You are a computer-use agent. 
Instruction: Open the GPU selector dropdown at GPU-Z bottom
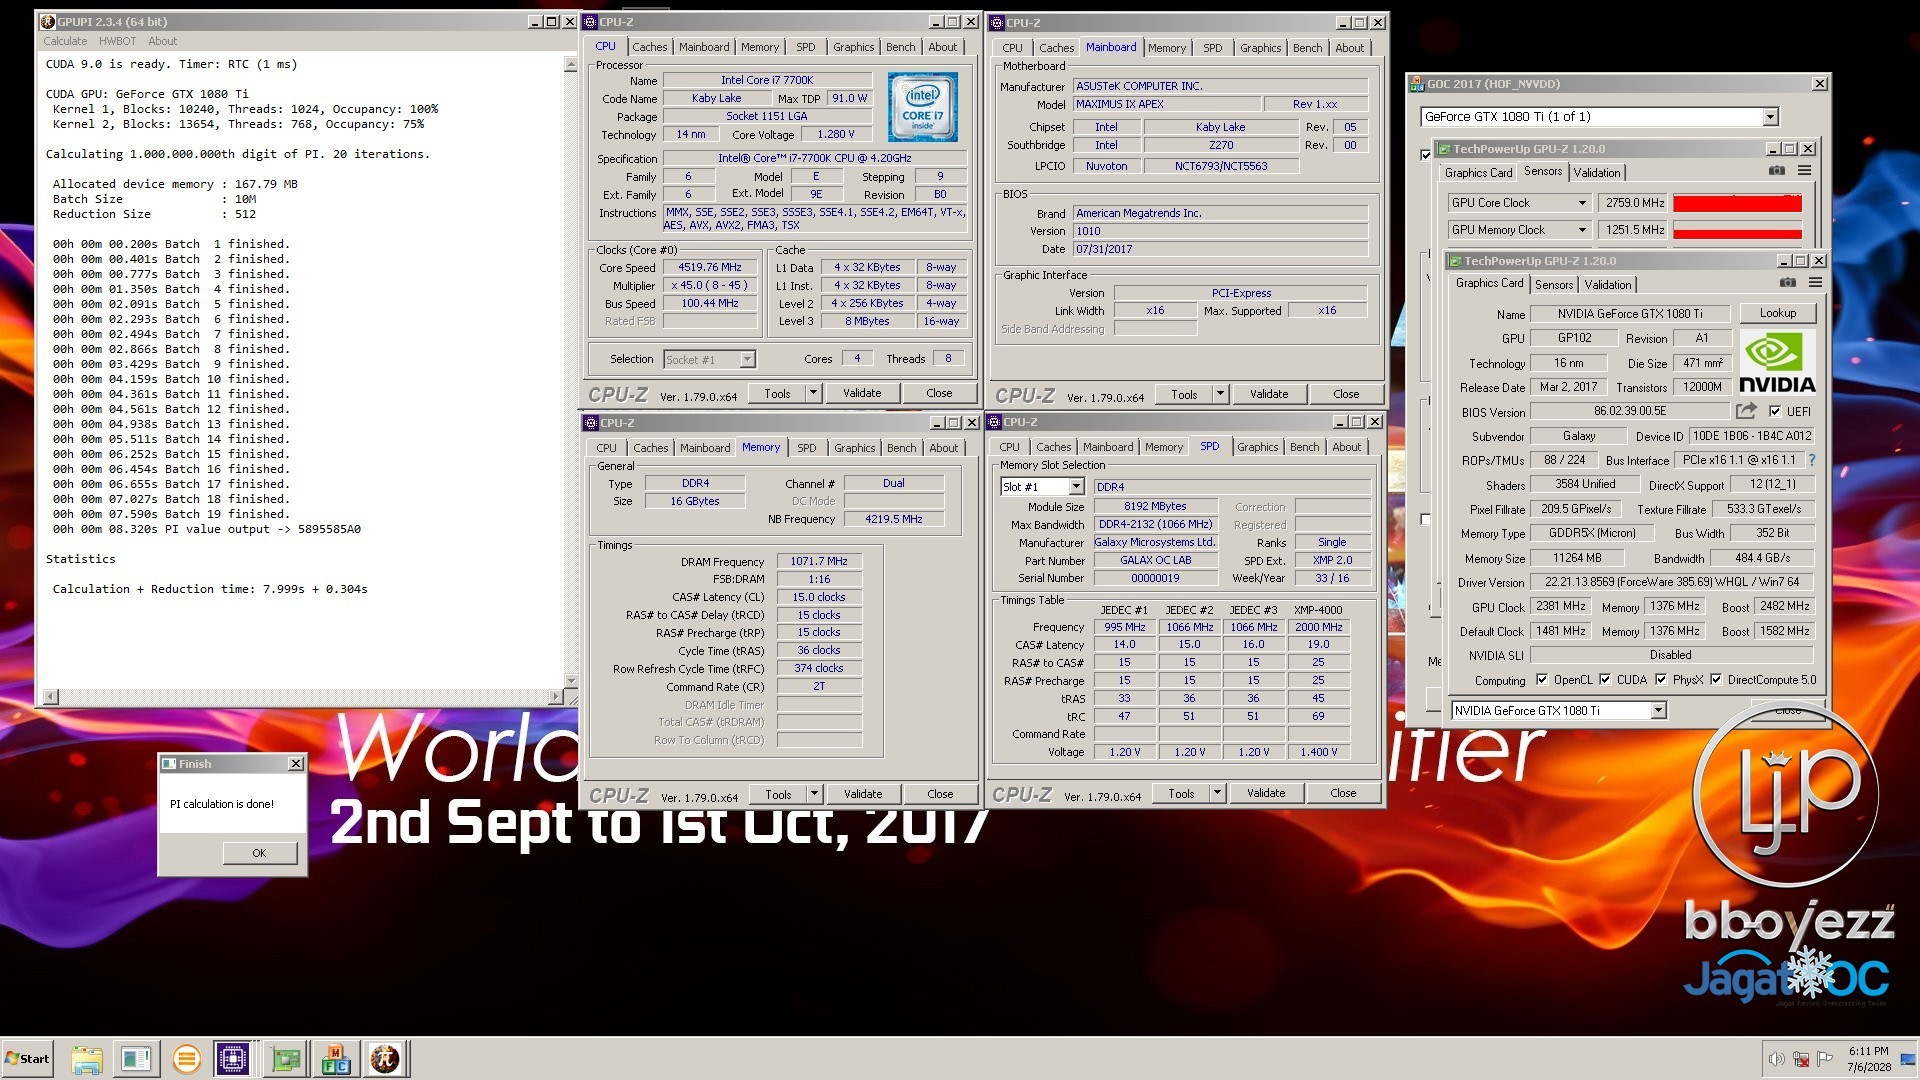coord(1658,711)
